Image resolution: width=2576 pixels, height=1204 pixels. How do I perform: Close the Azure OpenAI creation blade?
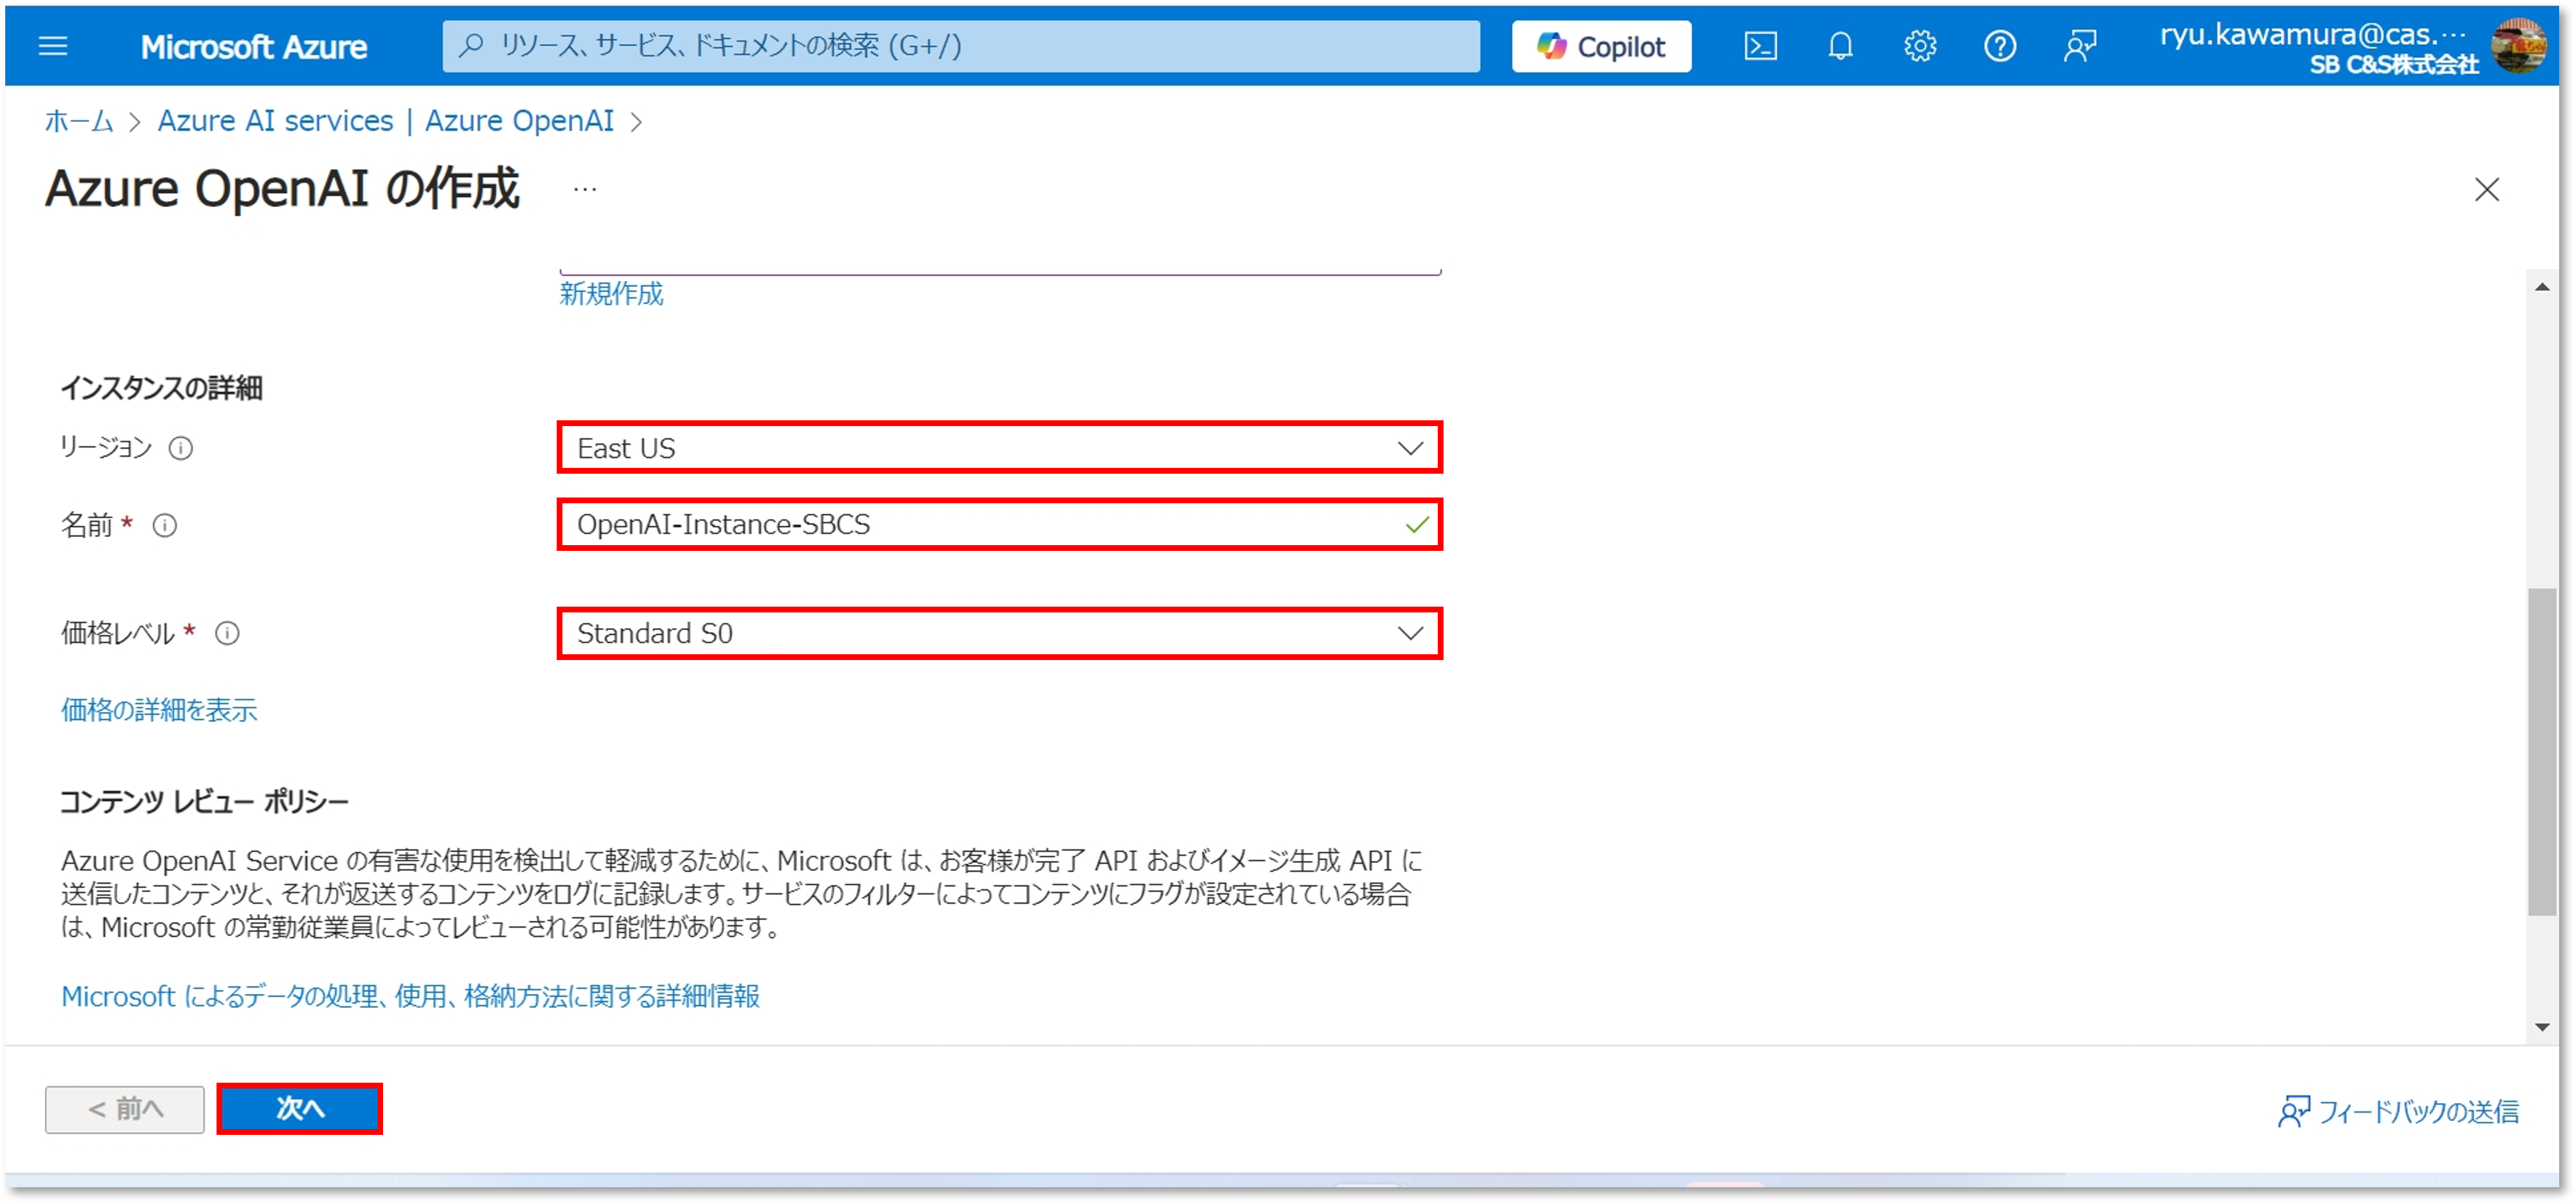(x=2486, y=189)
